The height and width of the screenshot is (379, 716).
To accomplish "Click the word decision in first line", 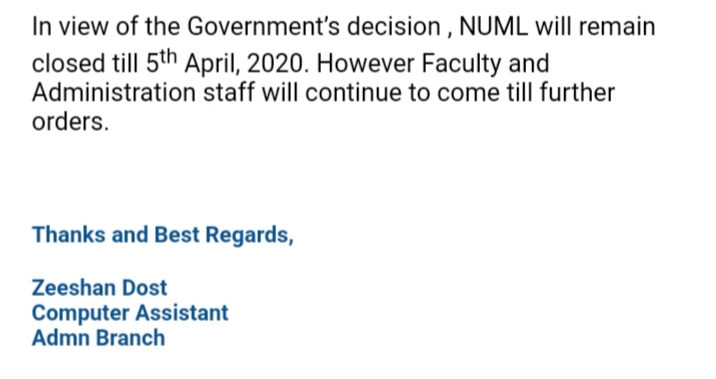I will pos(394,27).
